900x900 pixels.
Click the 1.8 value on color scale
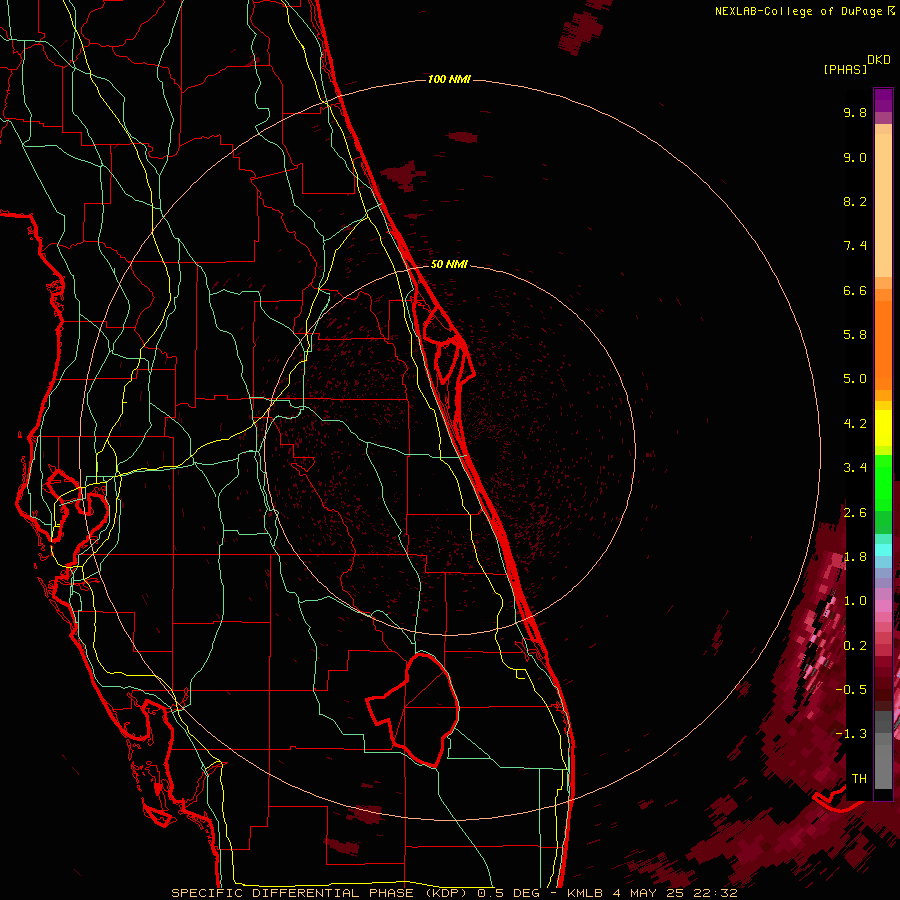[855, 557]
